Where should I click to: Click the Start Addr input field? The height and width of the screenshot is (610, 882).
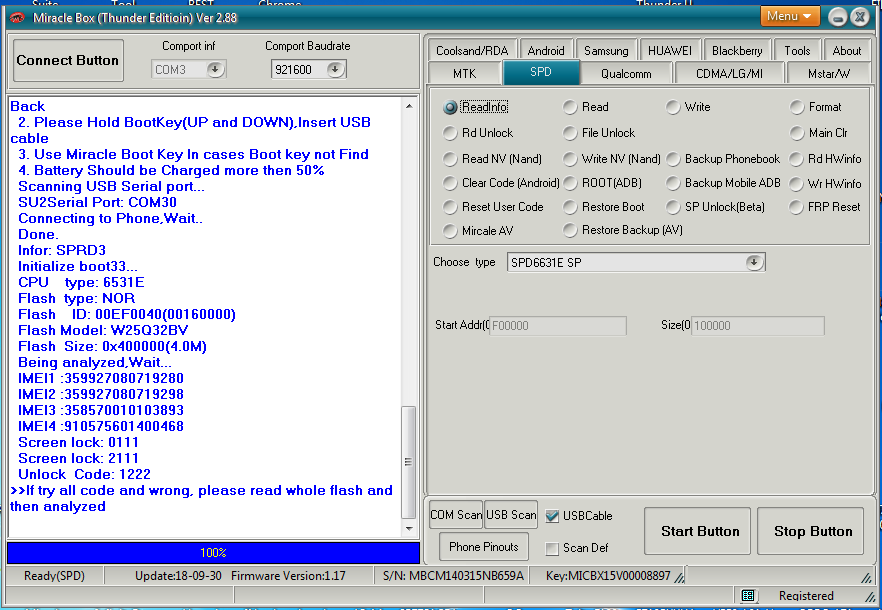[x=557, y=325]
